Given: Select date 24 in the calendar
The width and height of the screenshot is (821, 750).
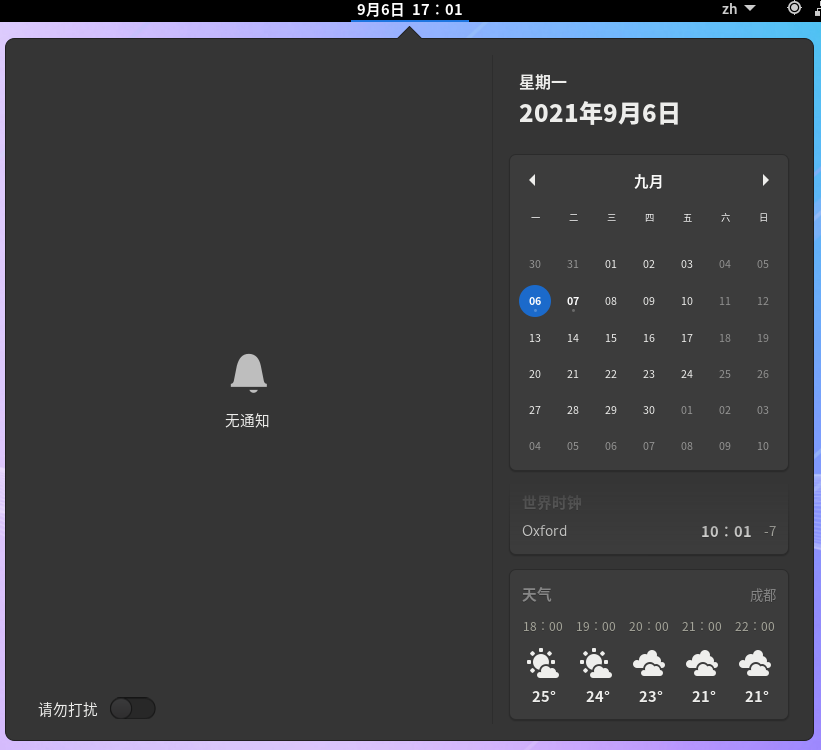Looking at the screenshot, I should 687,374.
